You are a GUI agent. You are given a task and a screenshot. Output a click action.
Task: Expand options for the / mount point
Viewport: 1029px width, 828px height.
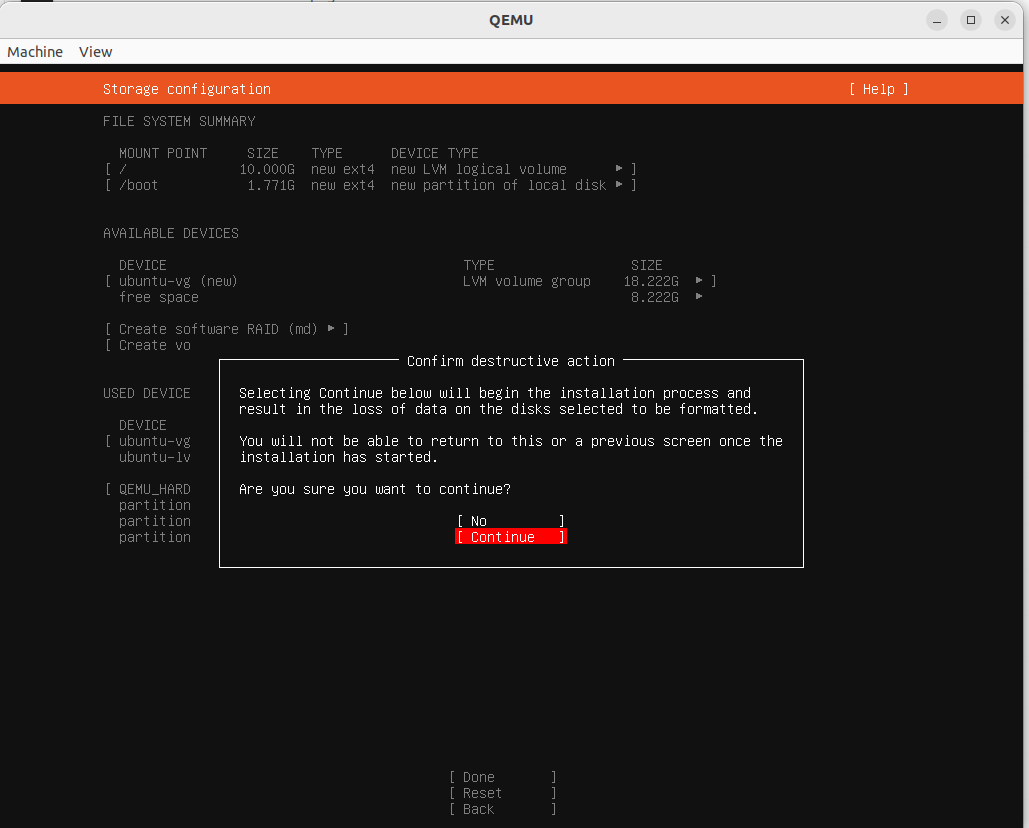point(619,169)
